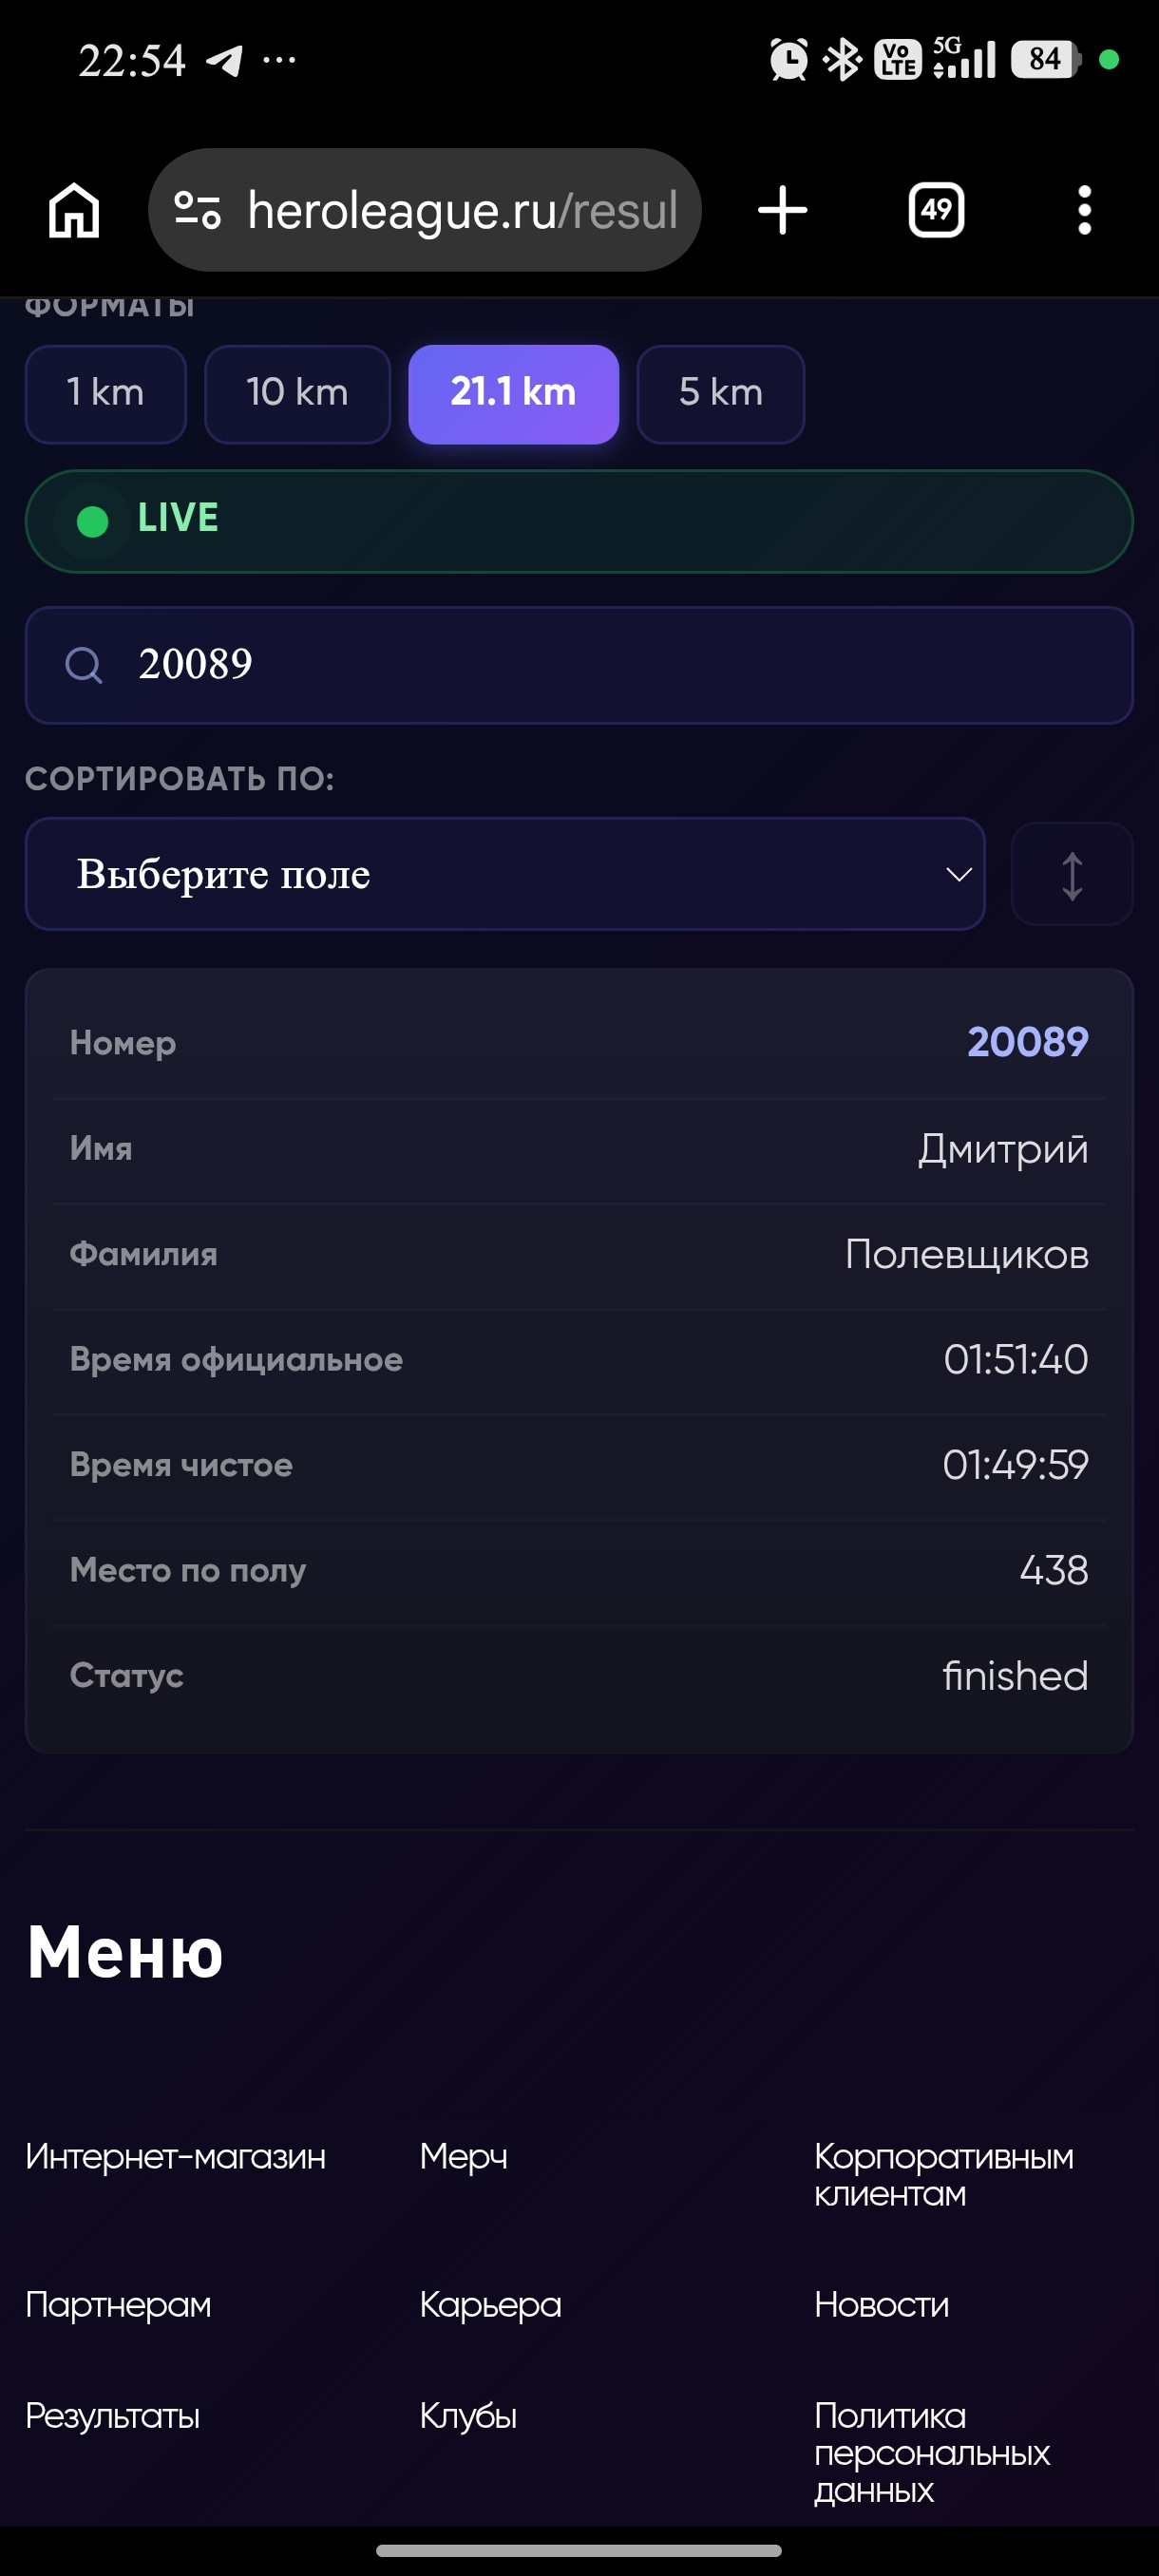Open the browser three-dot menu
Screen dimensions: 1159x2576
1084,210
